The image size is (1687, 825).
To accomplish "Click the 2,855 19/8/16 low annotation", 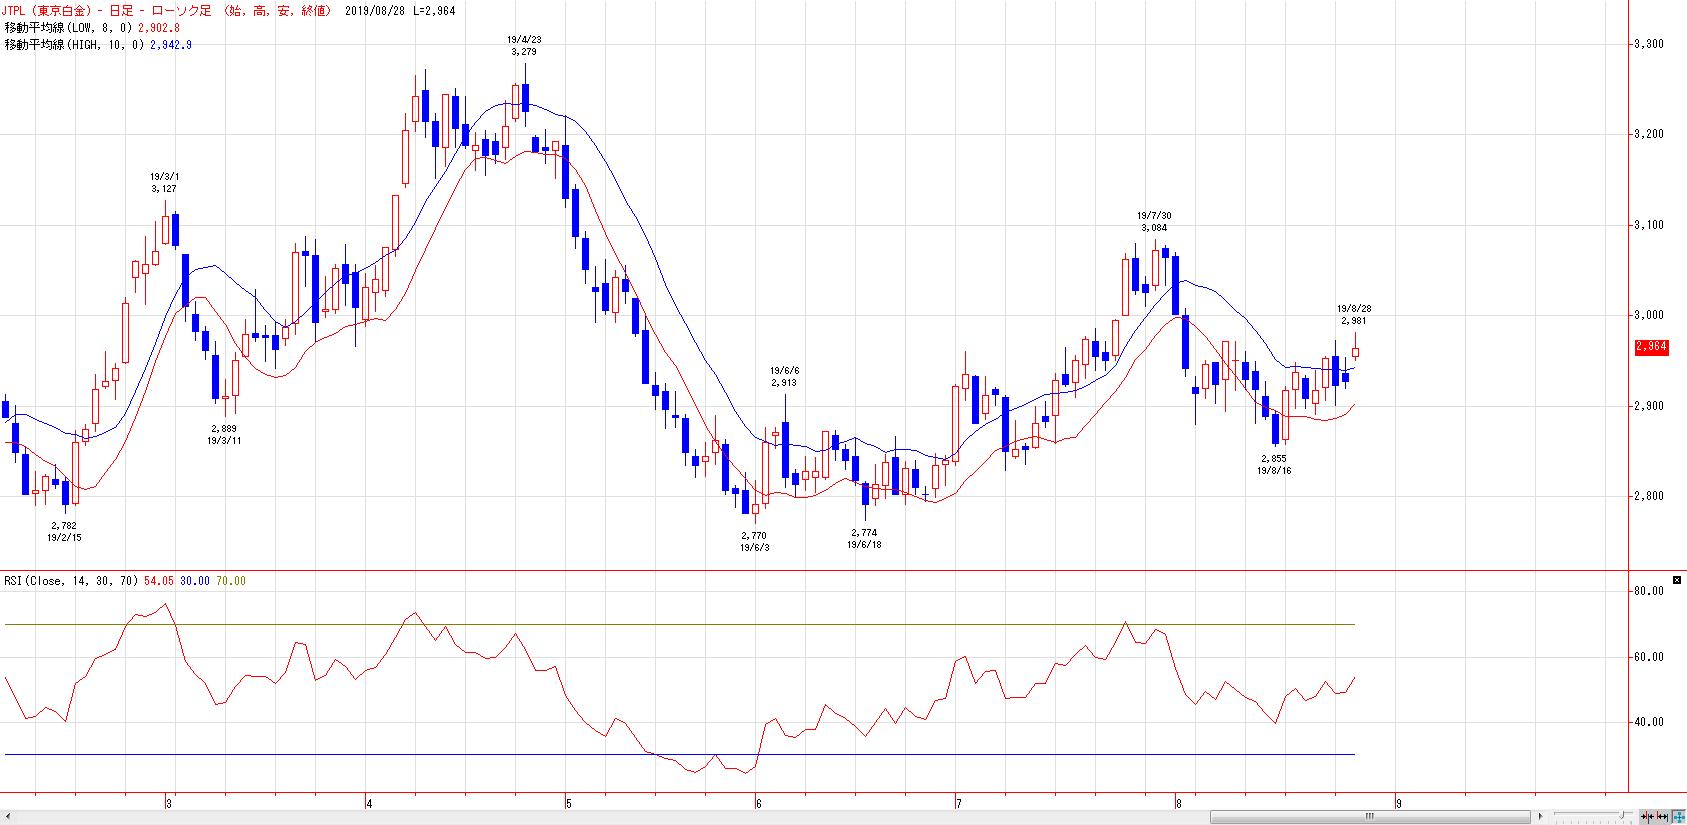I will (1274, 464).
